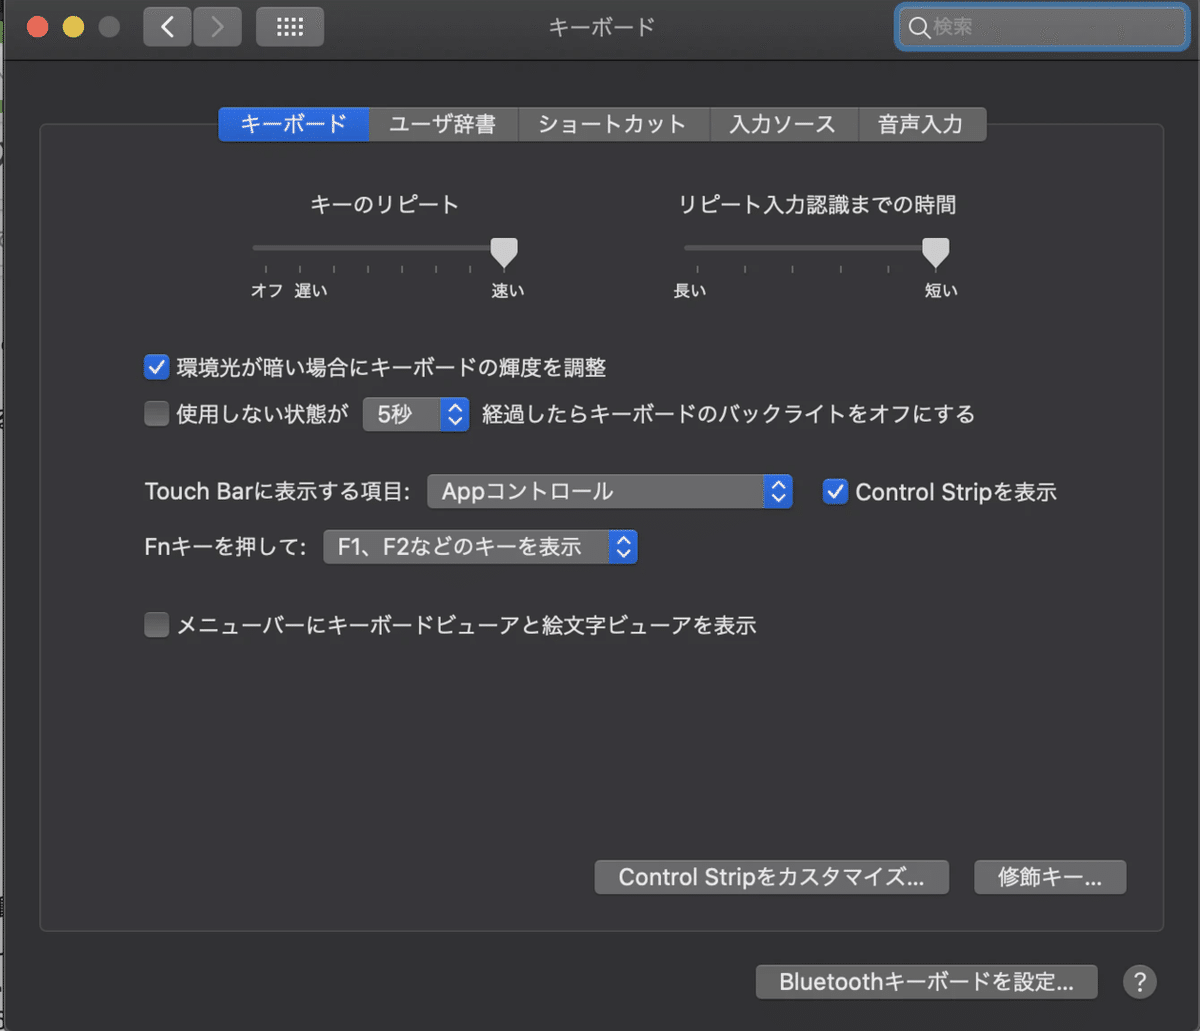This screenshot has height=1031, width=1200.
Task: Open the Touch Bar Appコントロール dropdown
Action: (609, 491)
